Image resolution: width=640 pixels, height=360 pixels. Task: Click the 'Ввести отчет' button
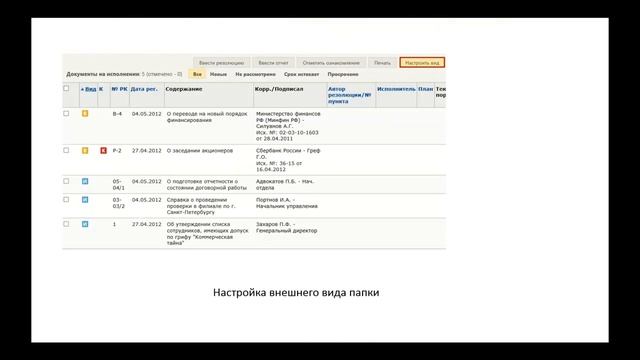tap(273, 63)
